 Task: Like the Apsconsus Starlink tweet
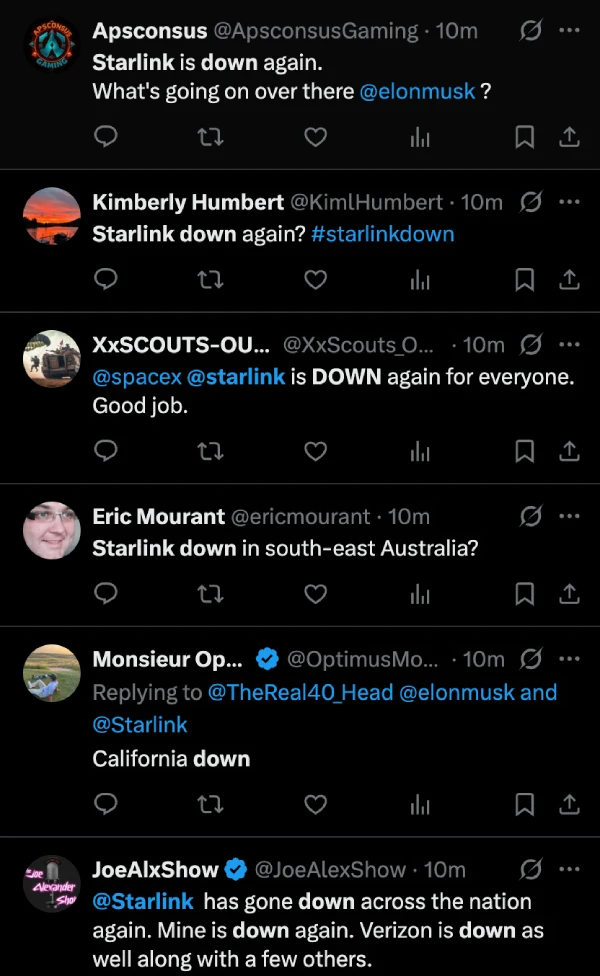pyautogui.click(x=315, y=138)
